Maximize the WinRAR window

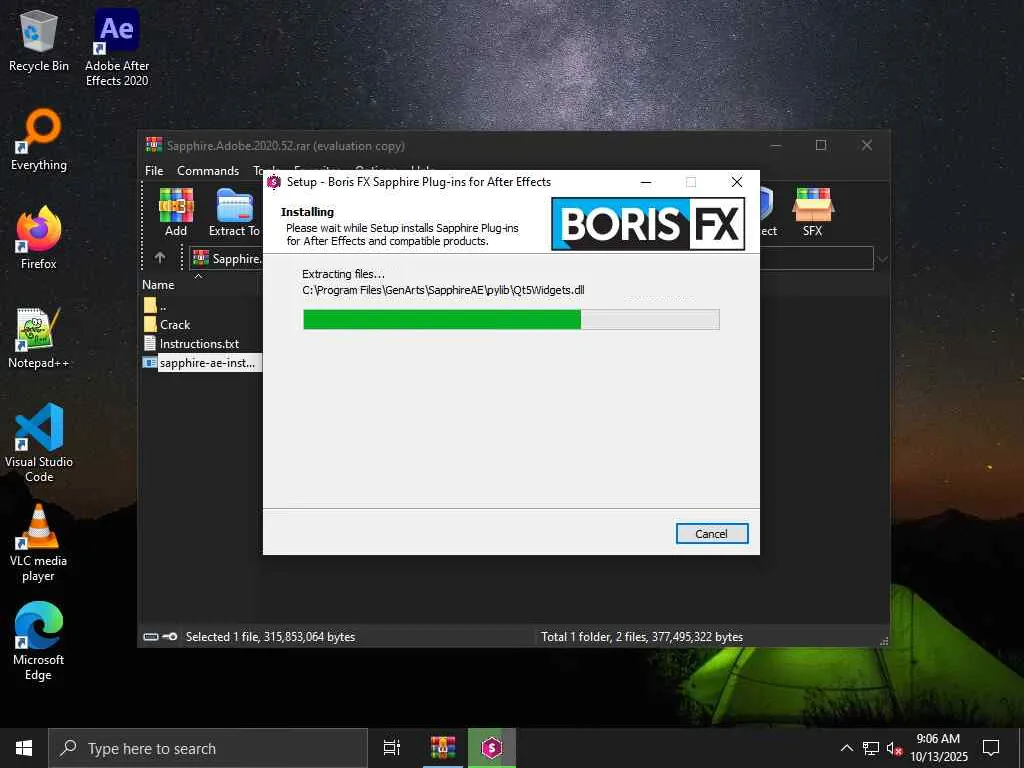pos(821,145)
